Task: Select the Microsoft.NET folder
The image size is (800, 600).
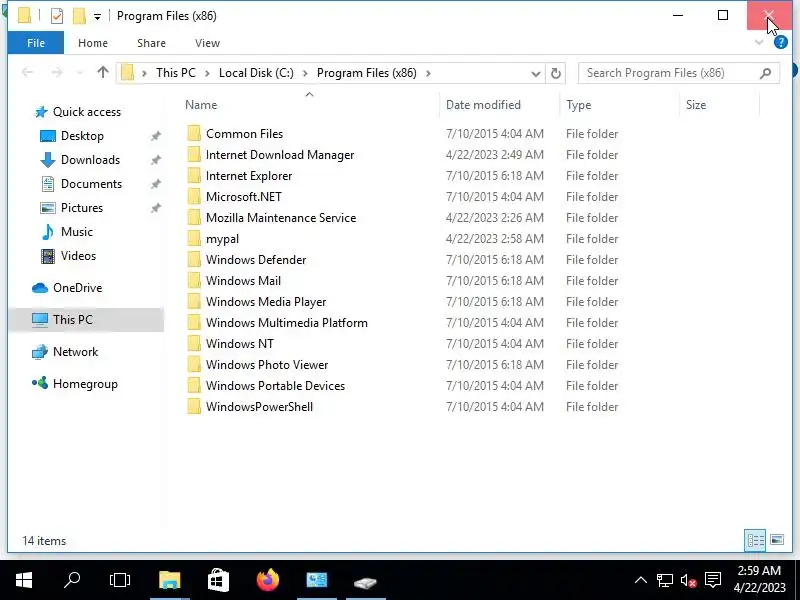Action: [243, 196]
